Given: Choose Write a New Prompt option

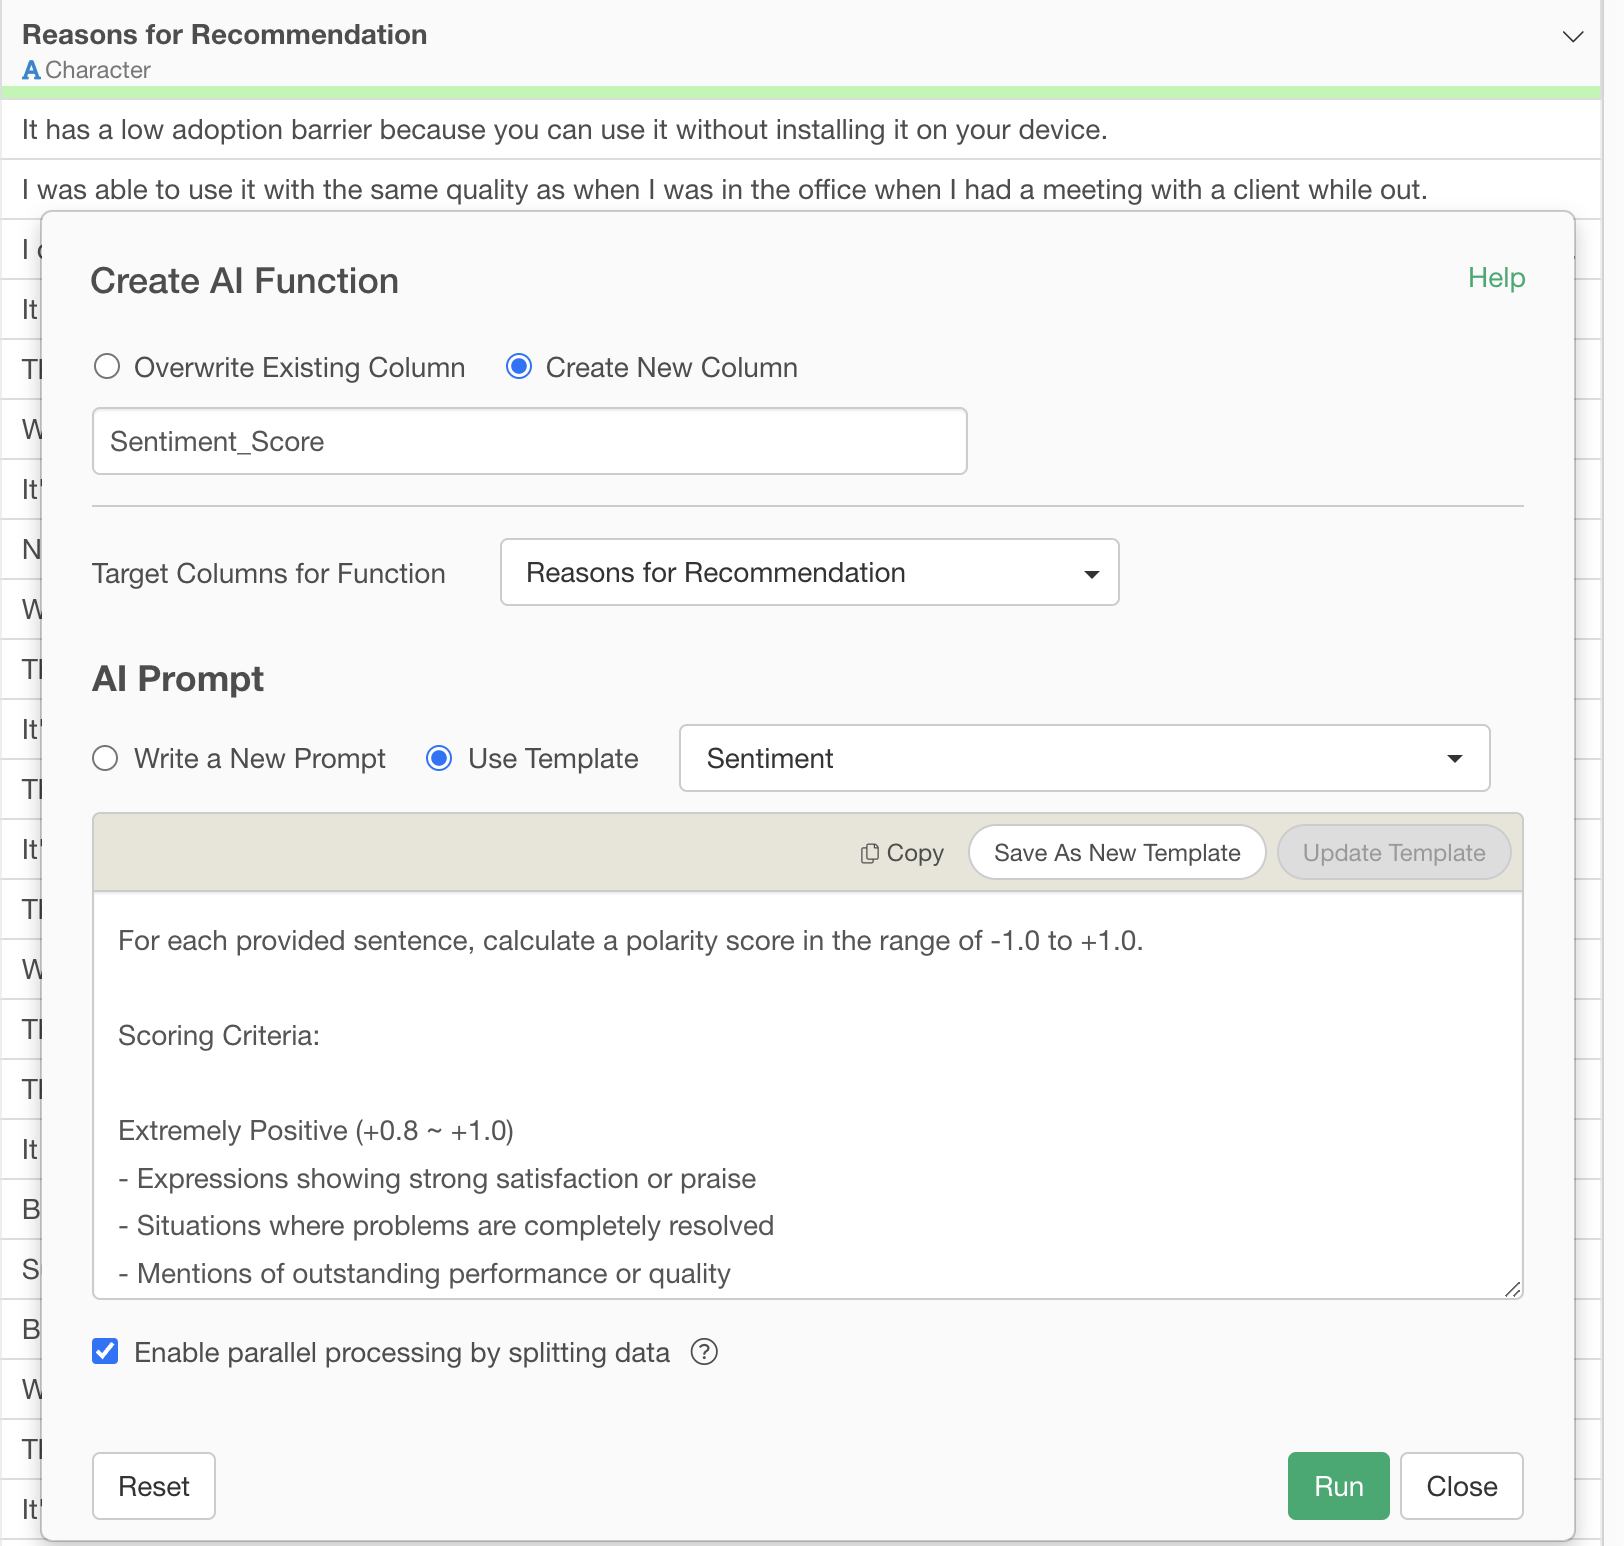Looking at the screenshot, I should [x=105, y=758].
